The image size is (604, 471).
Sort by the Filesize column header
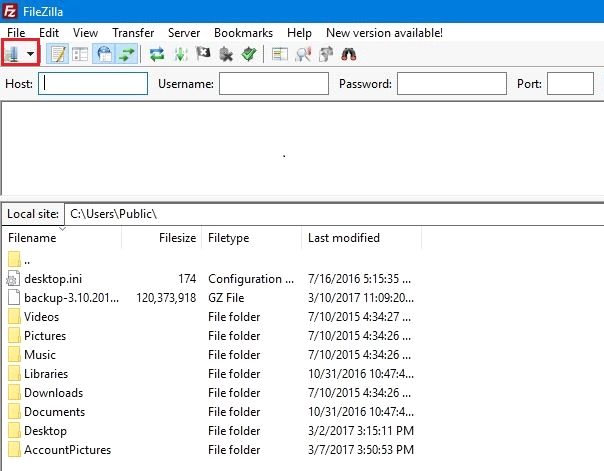pyautogui.click(x=161, y=238)
